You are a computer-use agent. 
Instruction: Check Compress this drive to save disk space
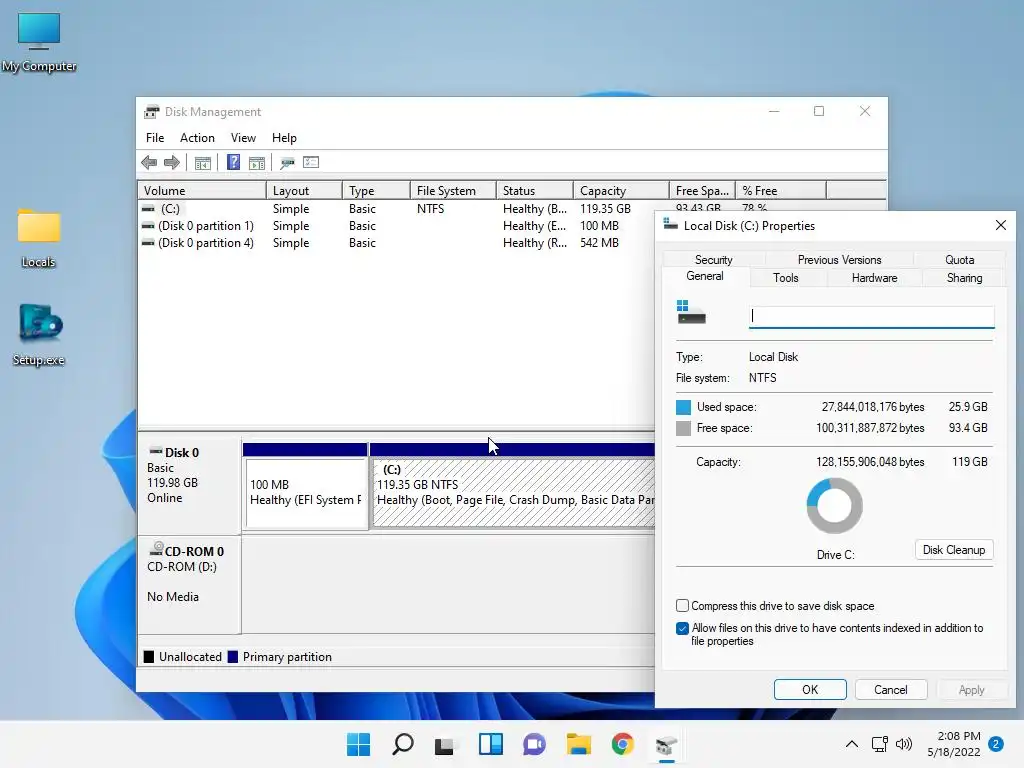pyautogui.click(x=682, y=605)
